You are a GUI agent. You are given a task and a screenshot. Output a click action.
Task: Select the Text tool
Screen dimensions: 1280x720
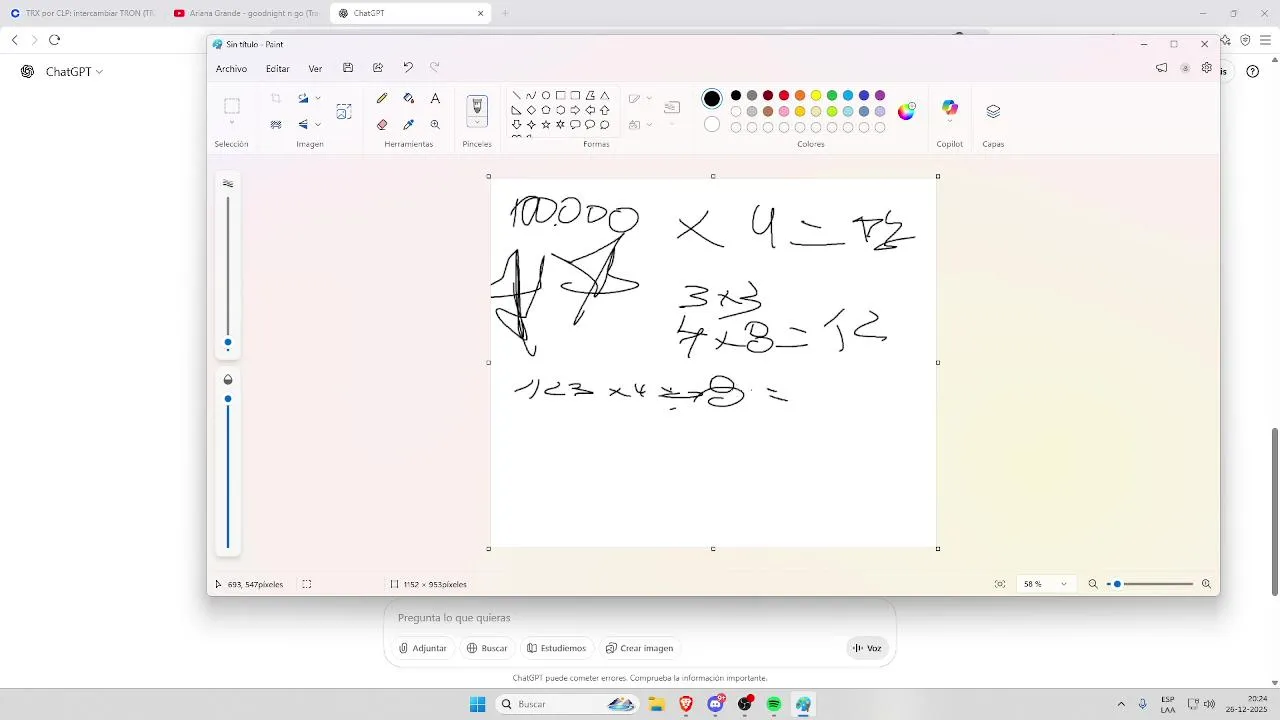435,98
